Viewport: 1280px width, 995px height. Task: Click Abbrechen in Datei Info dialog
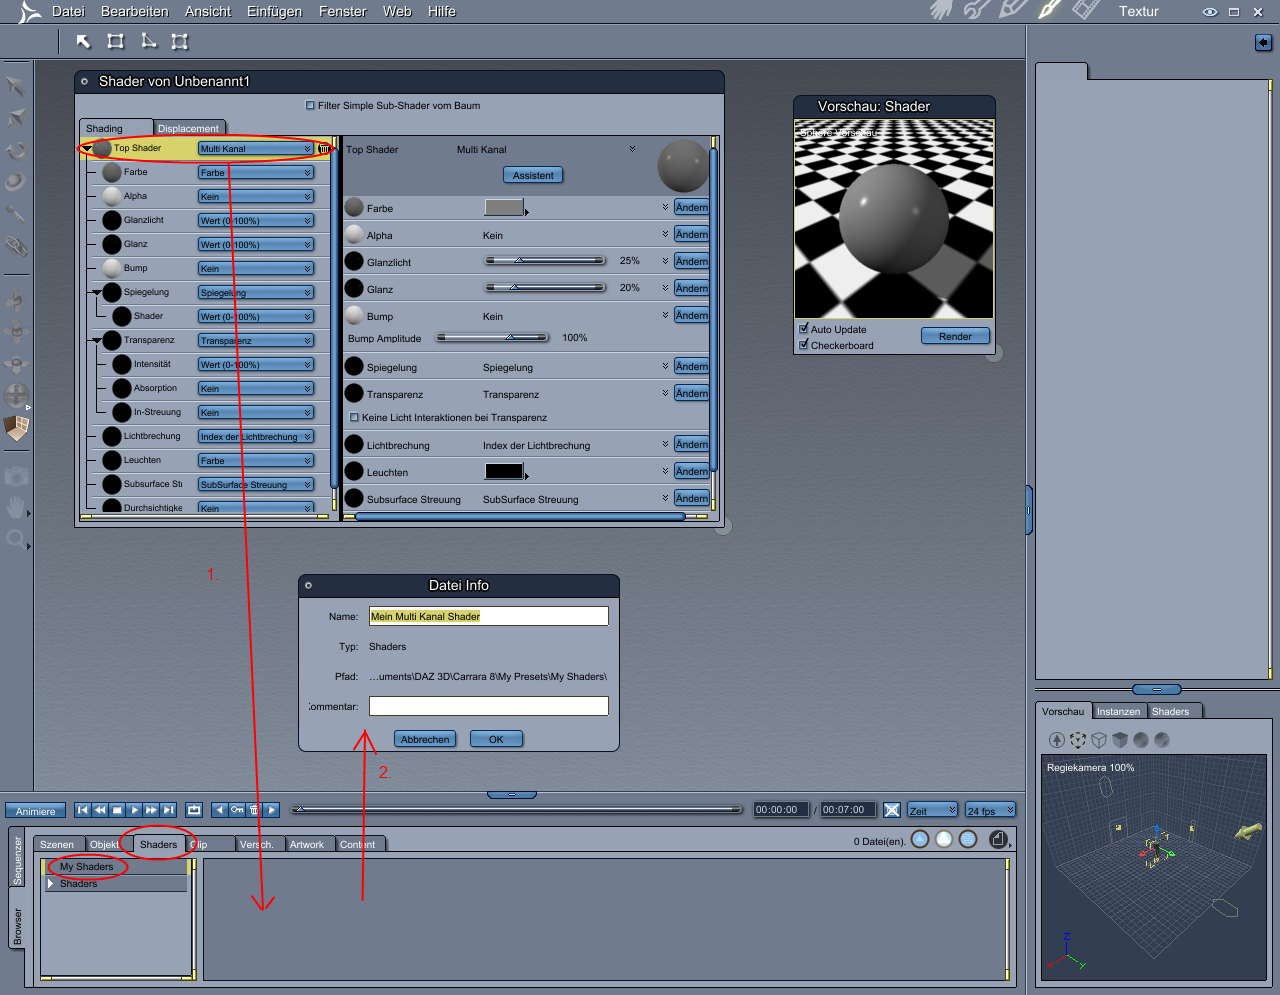(425, 739)
